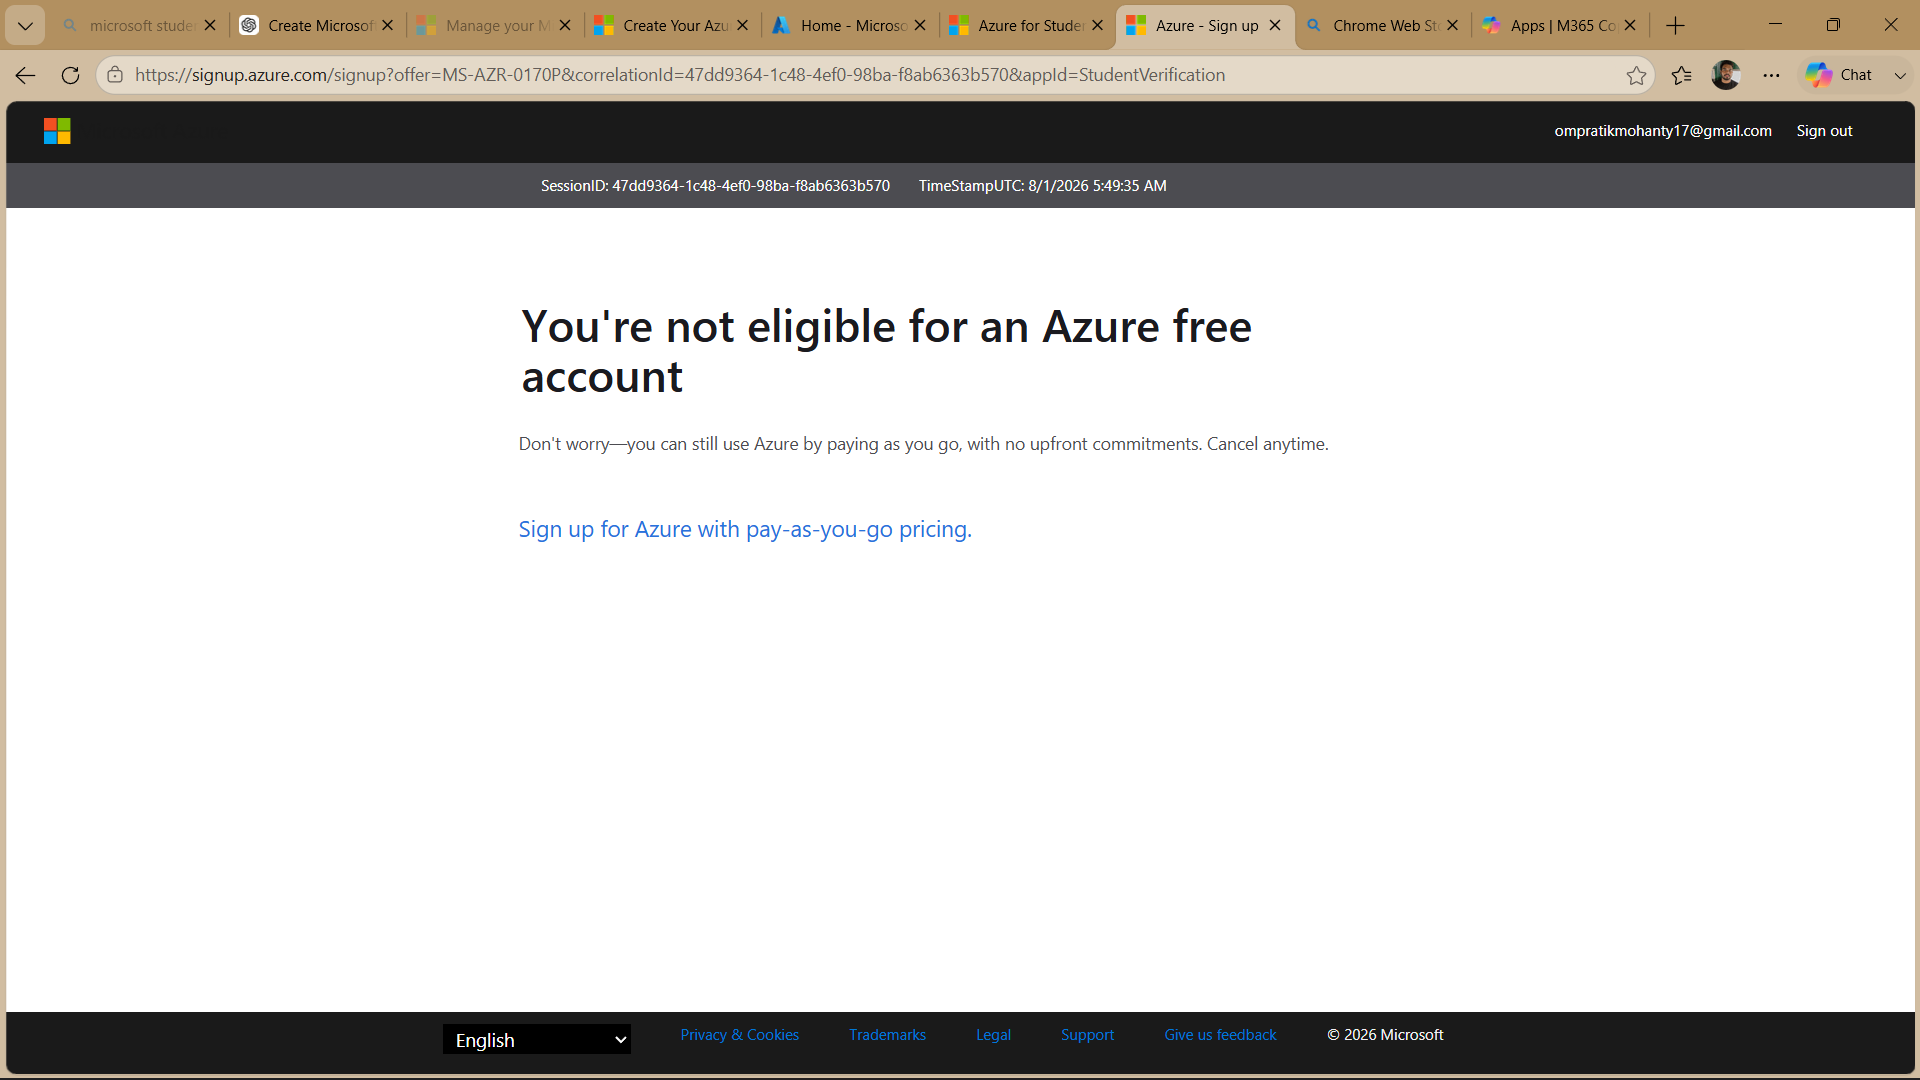Click Sign out in header
This screenshot has height=1080, width=1920.
point(1824,131)
